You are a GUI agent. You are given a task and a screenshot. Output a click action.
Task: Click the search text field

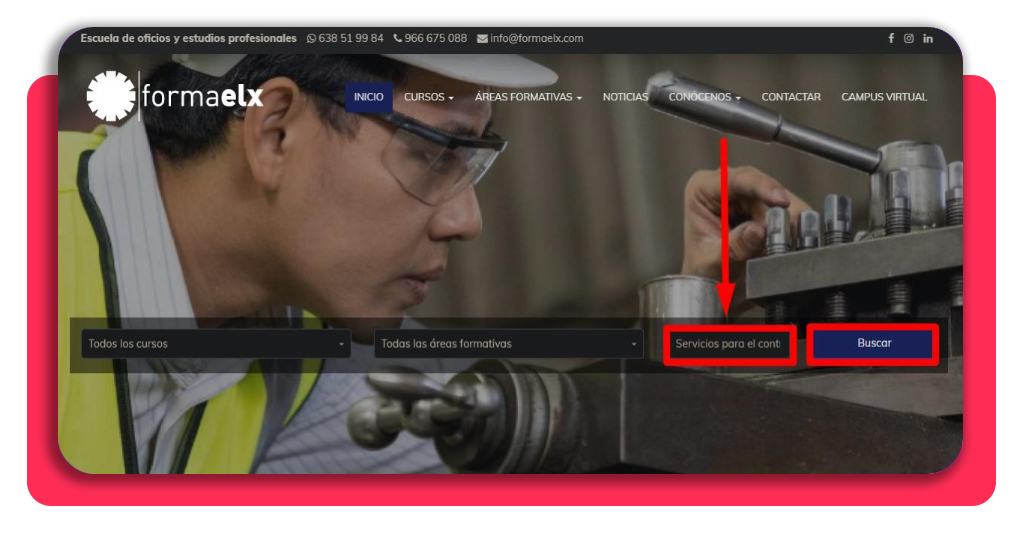(x=729, y=343)
